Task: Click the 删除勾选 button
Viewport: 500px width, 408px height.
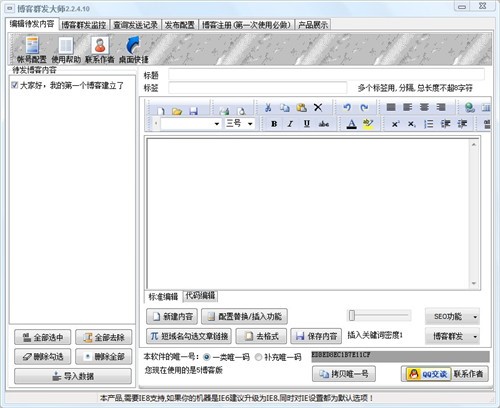Action: (43, 357)
